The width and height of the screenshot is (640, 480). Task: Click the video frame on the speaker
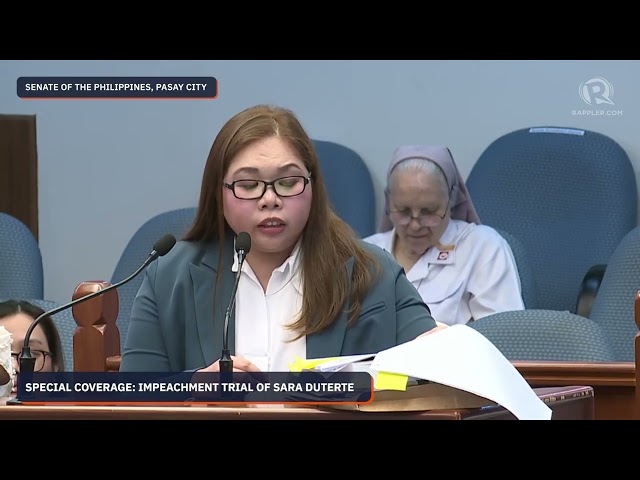pyautogui.click(x=320, y=240)
